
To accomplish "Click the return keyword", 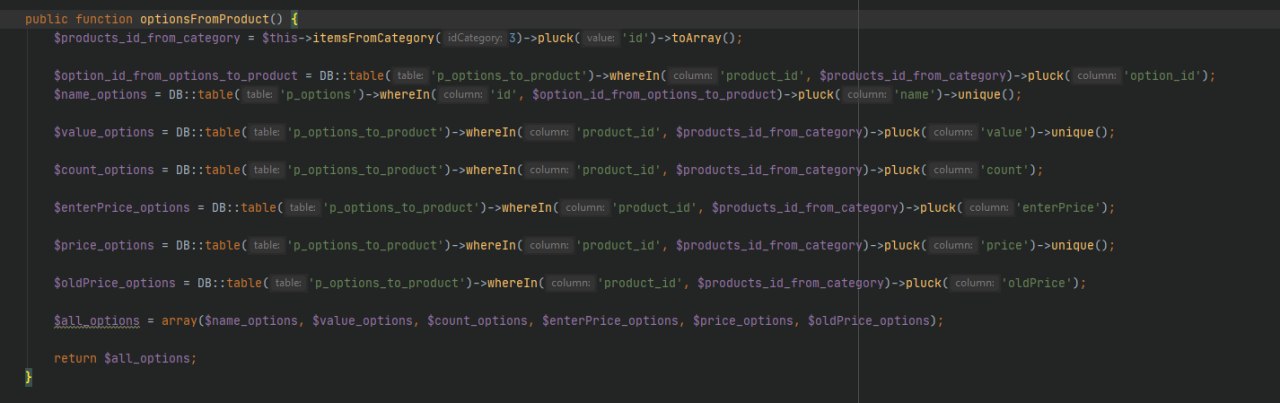I will click(76, 358).
